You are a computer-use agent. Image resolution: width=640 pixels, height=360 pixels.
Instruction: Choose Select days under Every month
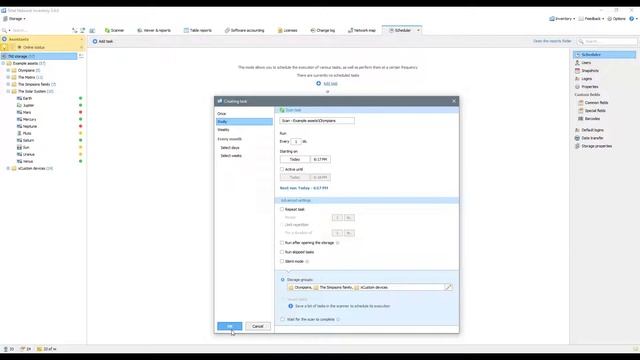point(230,148)
